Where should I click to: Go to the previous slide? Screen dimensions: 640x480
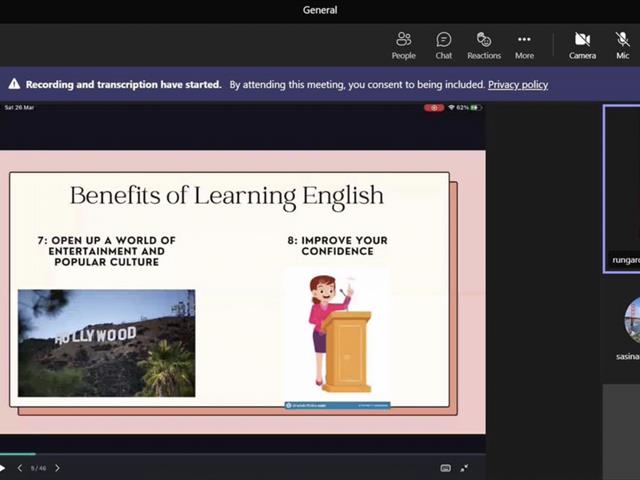pyautogui.click(x=20, y=468)
